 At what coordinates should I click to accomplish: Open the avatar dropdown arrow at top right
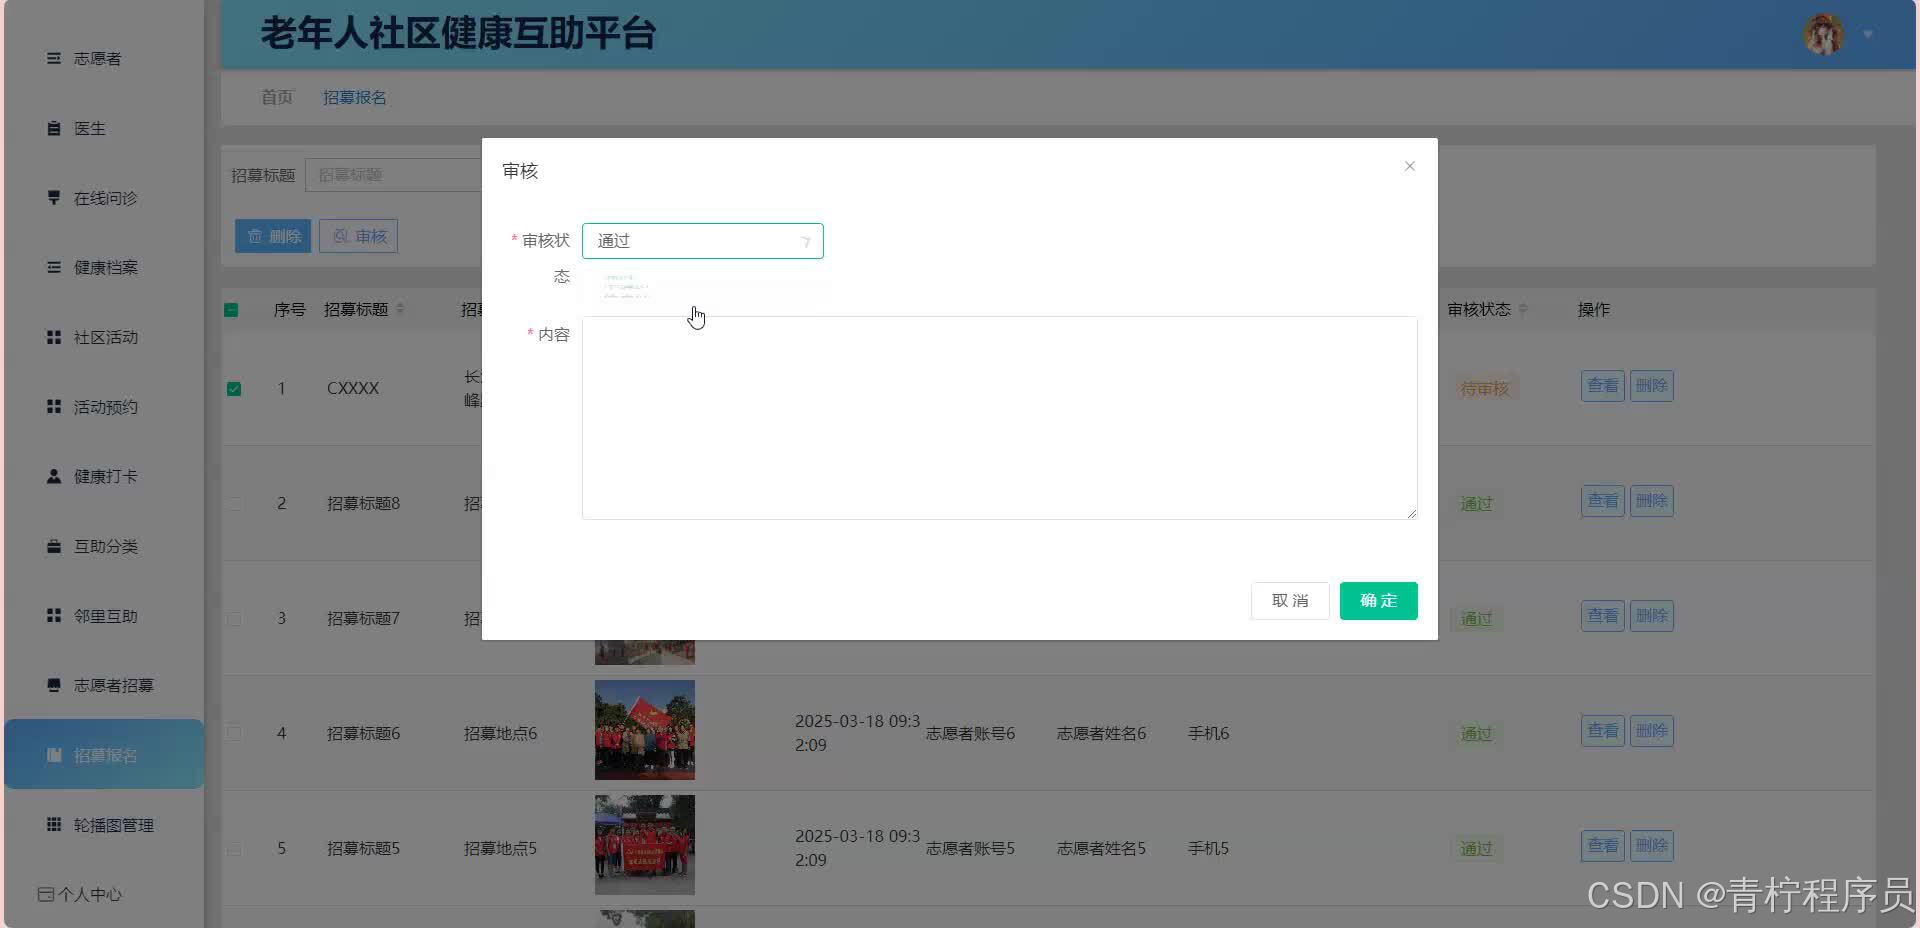click(x=1868, y=33)
